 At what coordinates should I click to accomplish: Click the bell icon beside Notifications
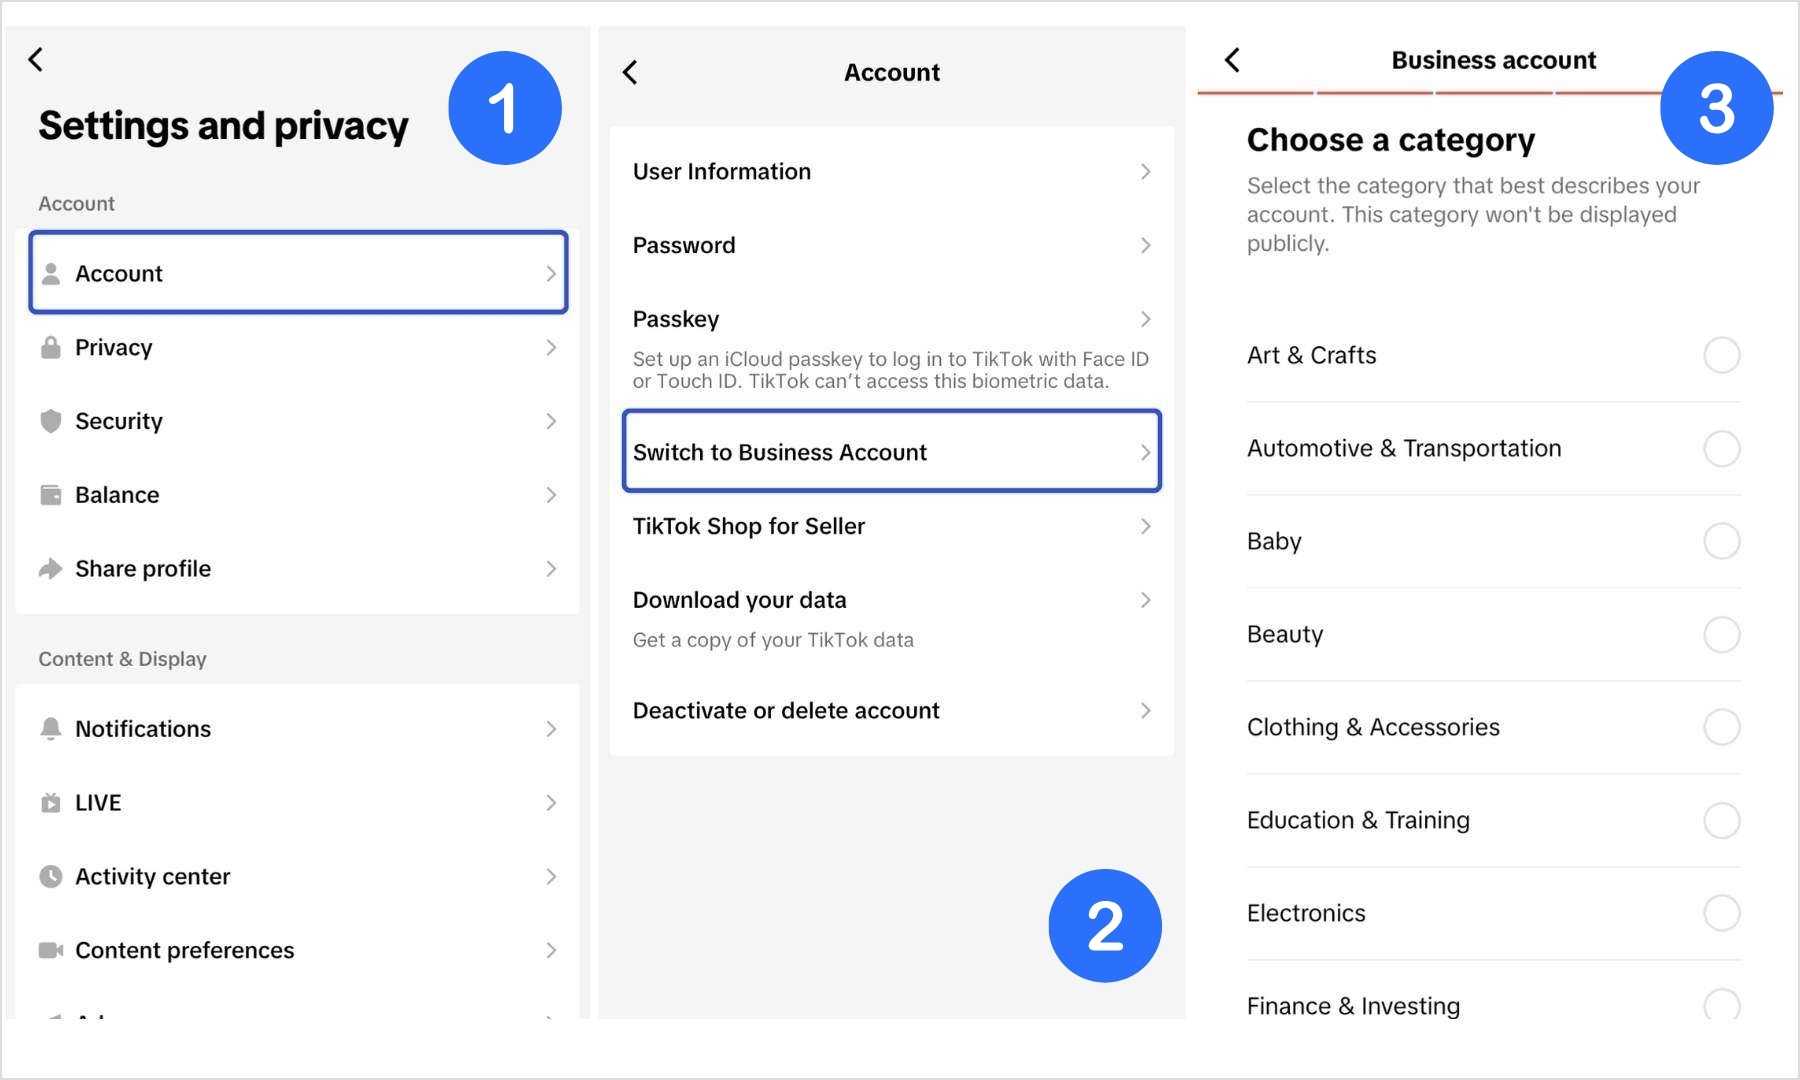[51, 729]
